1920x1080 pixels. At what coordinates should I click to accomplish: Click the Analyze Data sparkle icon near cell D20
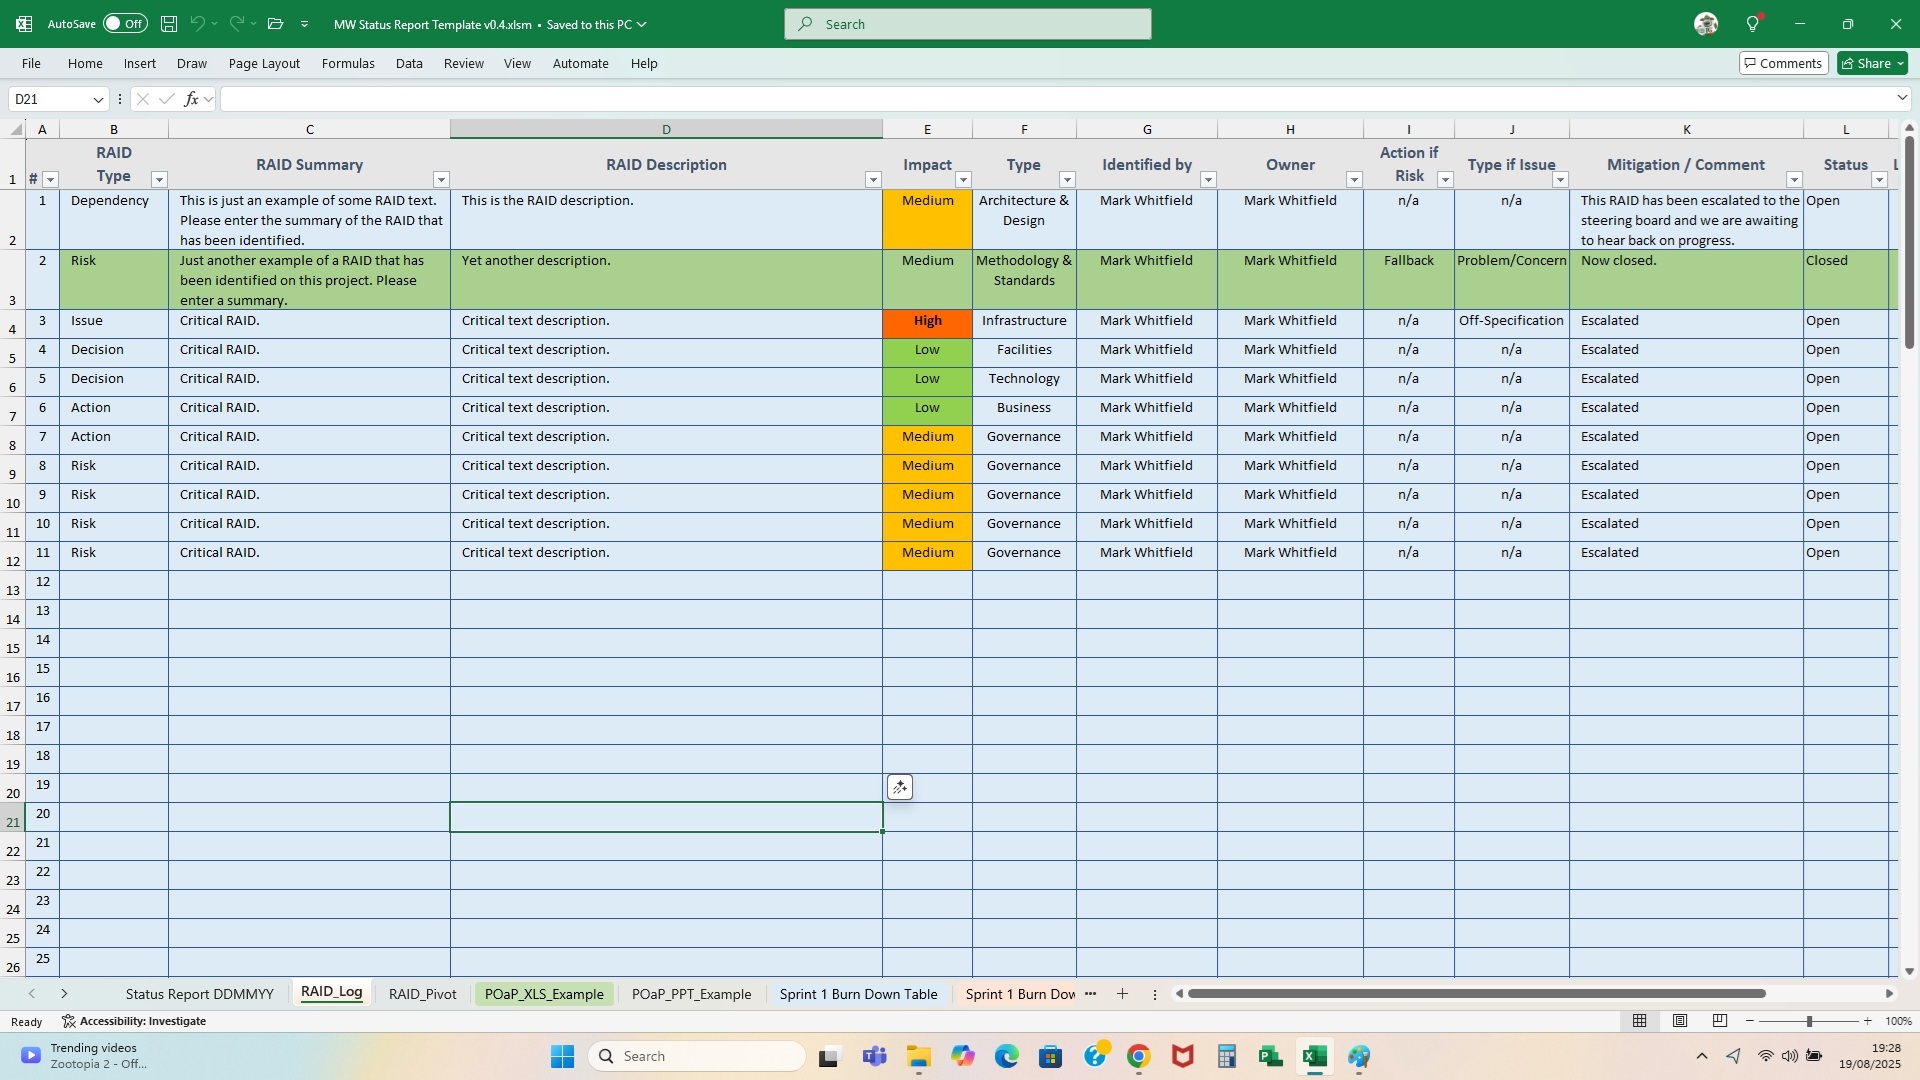coord(899,787)
